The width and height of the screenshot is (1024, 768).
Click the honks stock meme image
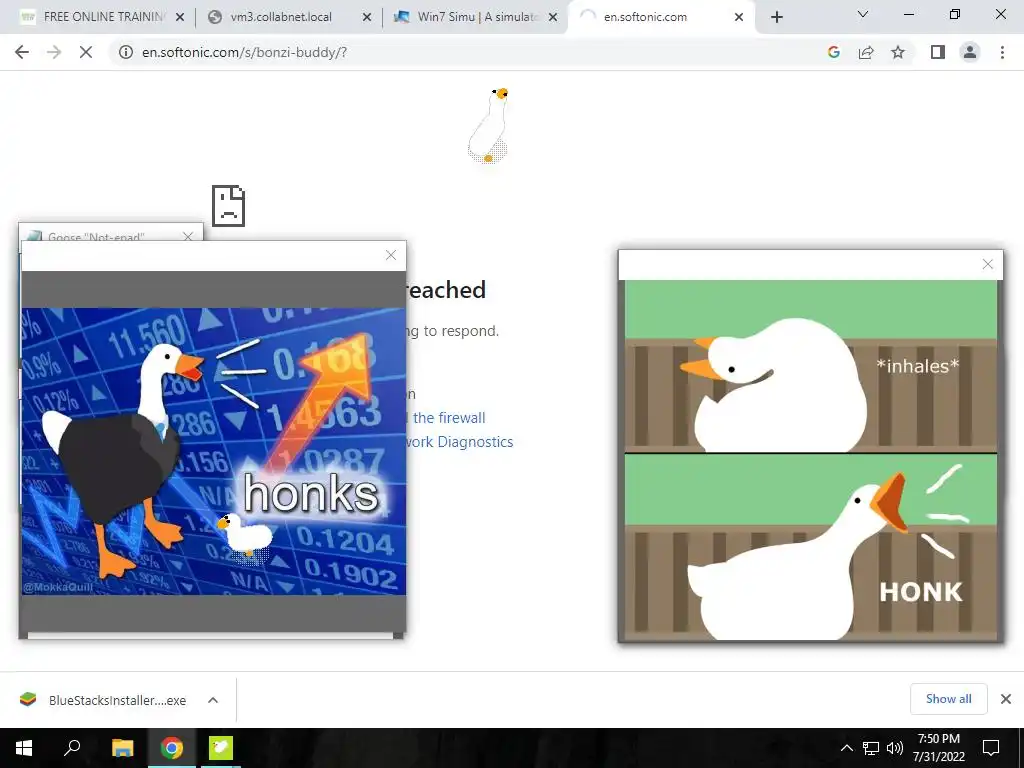point(214,451)
